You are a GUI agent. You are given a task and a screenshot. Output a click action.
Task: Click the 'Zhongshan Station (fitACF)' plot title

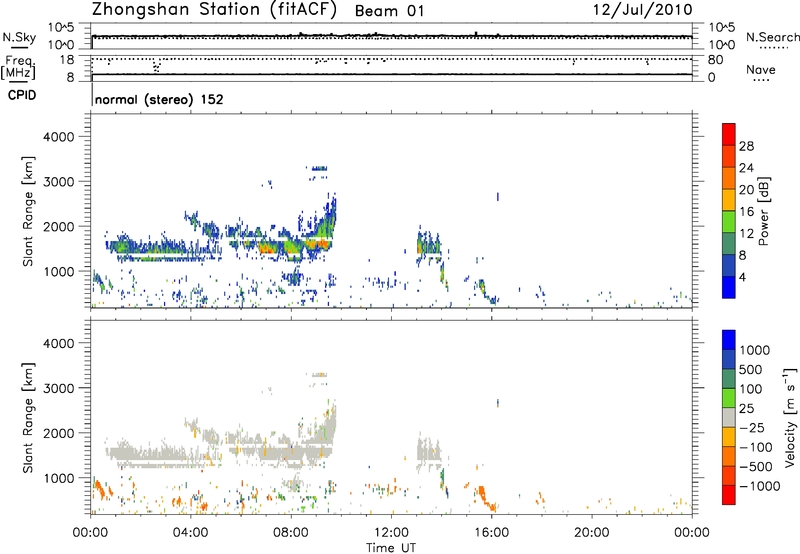pos(214,10)
